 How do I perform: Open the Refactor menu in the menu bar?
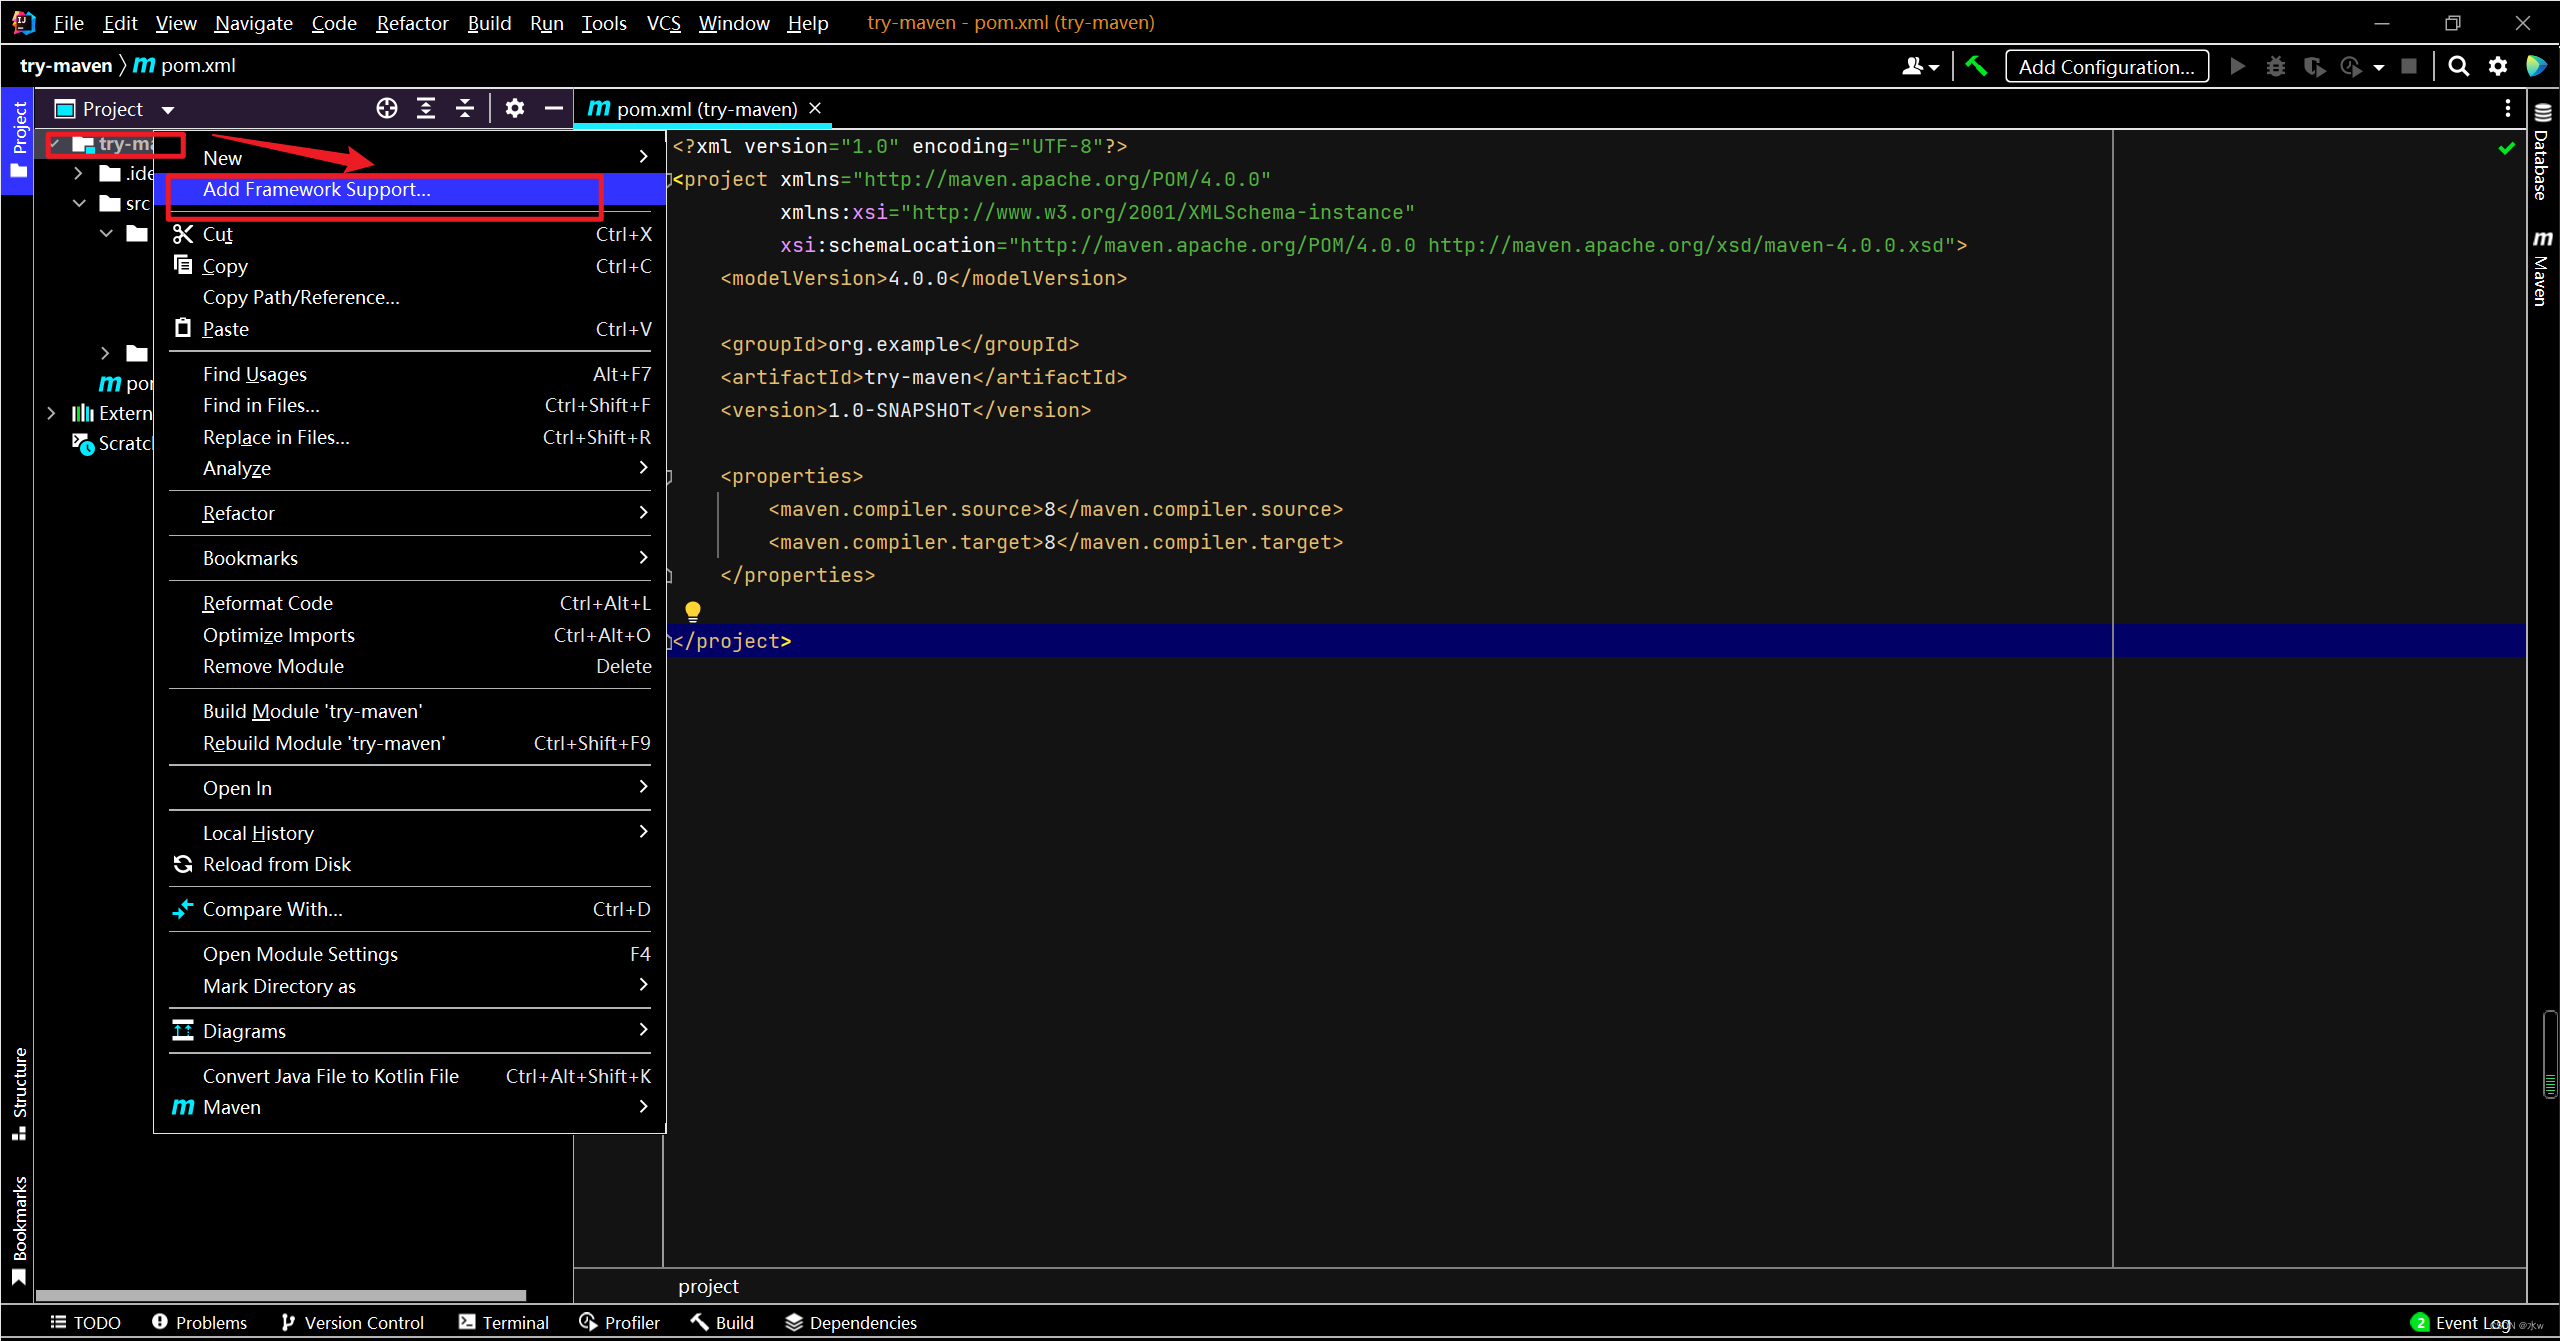[x=411, y=22]
